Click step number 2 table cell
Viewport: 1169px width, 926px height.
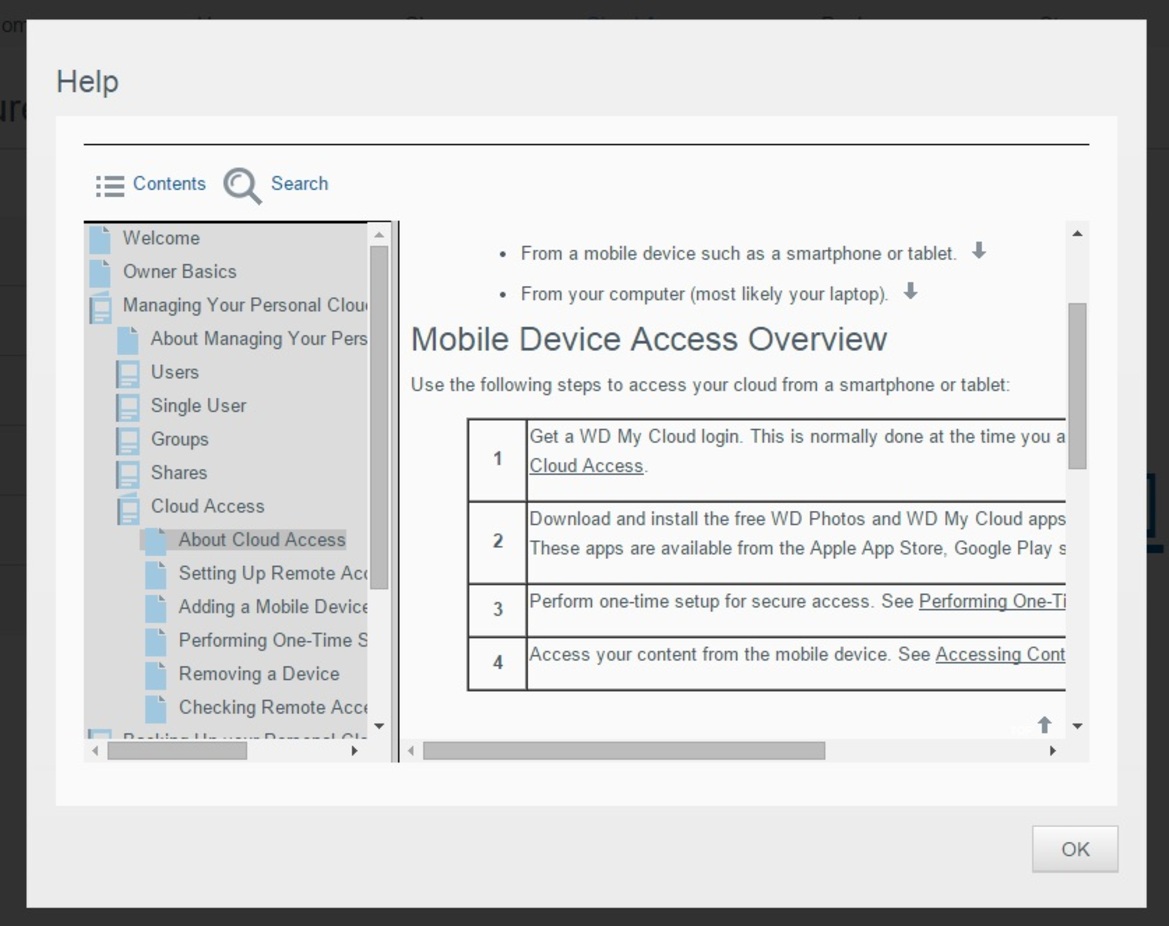click(x=497, y=542)
